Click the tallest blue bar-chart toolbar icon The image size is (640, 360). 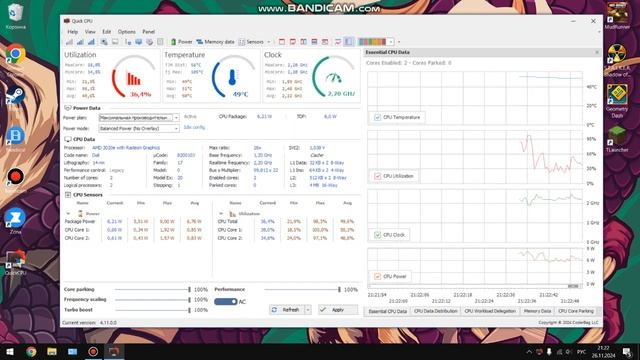point(91,42)
